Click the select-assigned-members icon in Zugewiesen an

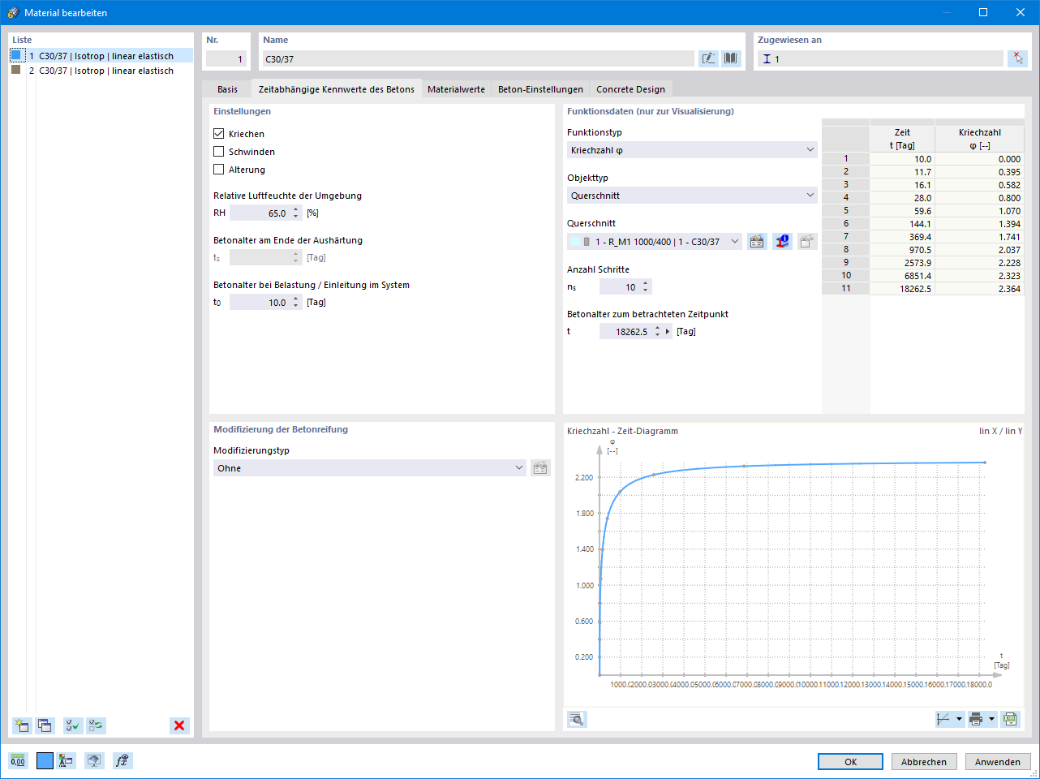(x=1017, y=58)
